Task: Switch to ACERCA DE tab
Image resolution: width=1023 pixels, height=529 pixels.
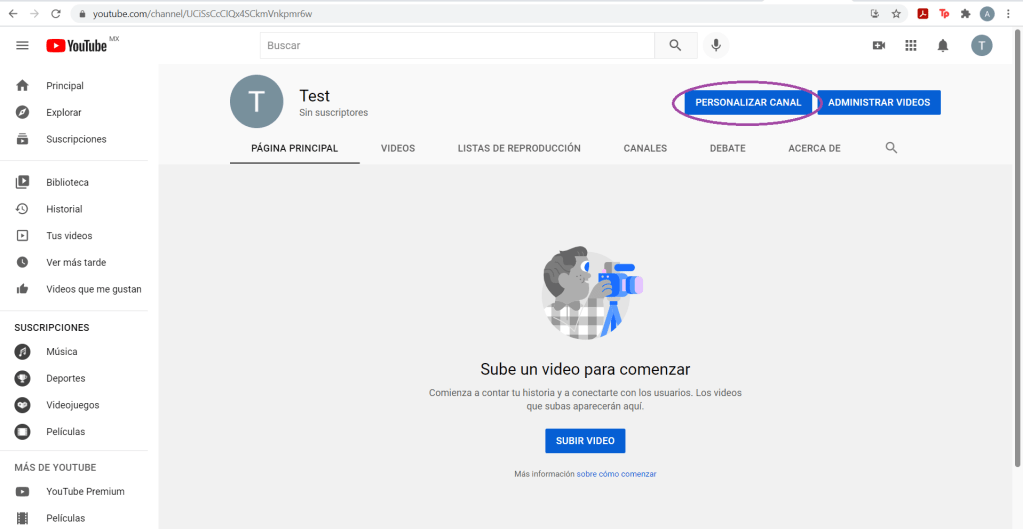Action: point(814,148)
